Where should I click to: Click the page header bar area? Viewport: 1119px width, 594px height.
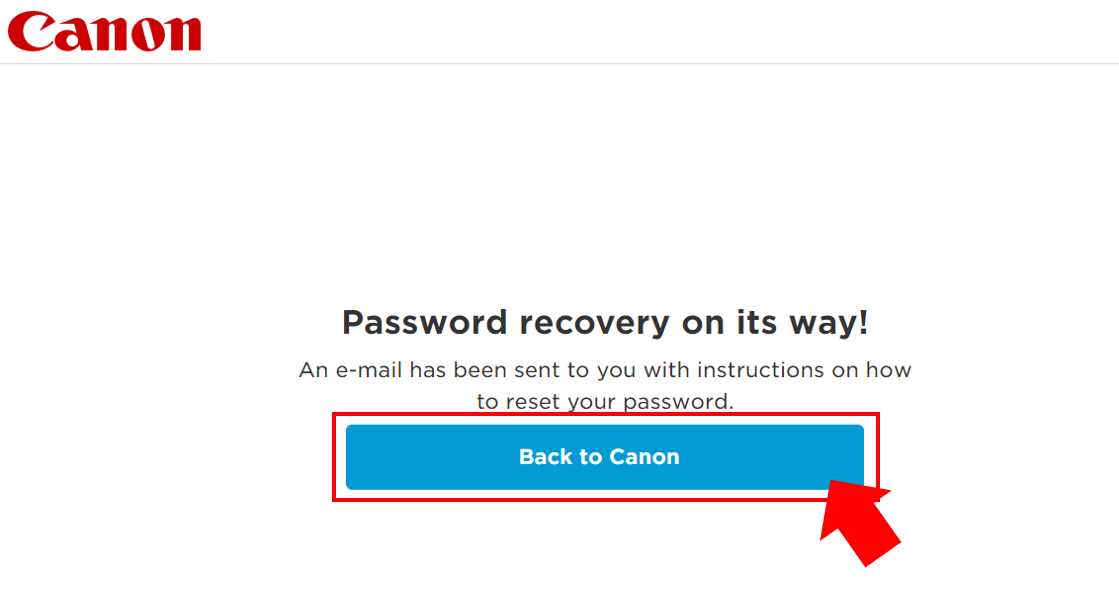click(x=560, y=32)
